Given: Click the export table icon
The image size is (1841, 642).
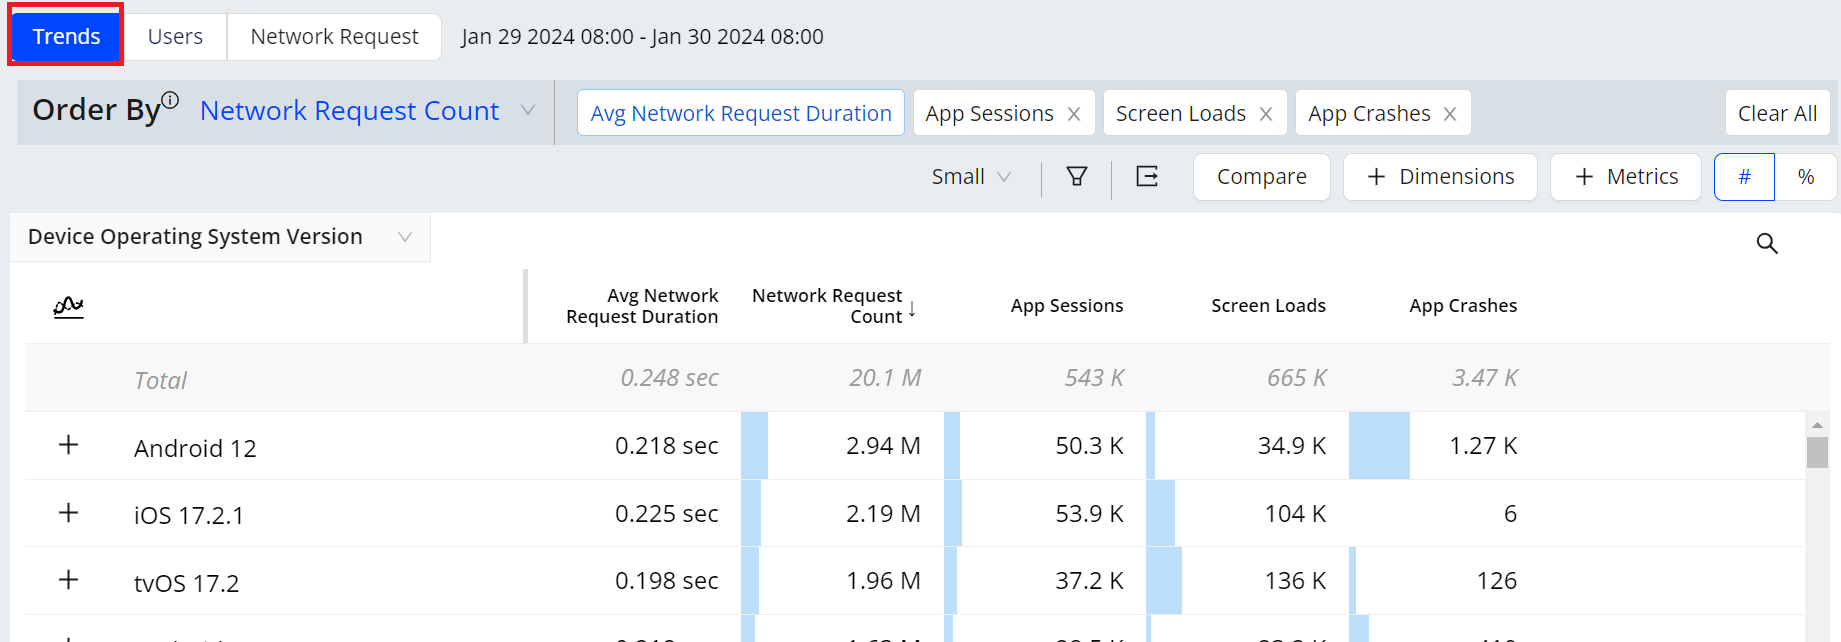Looking at the screenshot, I should (x=1147, y=177).
